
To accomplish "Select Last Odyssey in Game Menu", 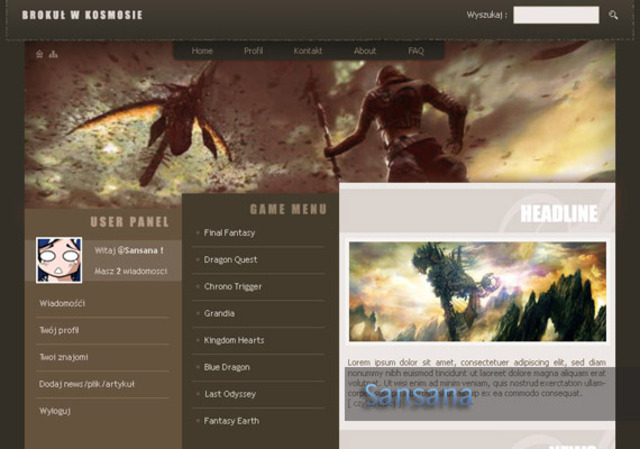I will click(x=230, y=394).
